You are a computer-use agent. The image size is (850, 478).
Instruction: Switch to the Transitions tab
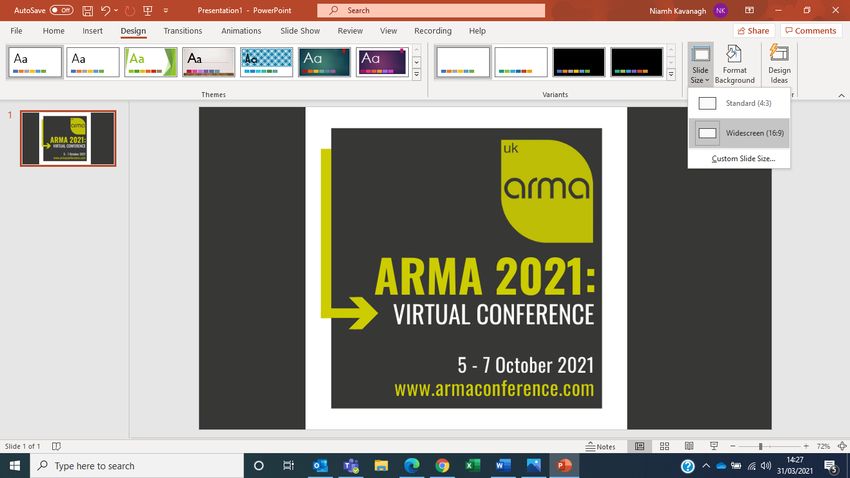click(x=183, y=31)
